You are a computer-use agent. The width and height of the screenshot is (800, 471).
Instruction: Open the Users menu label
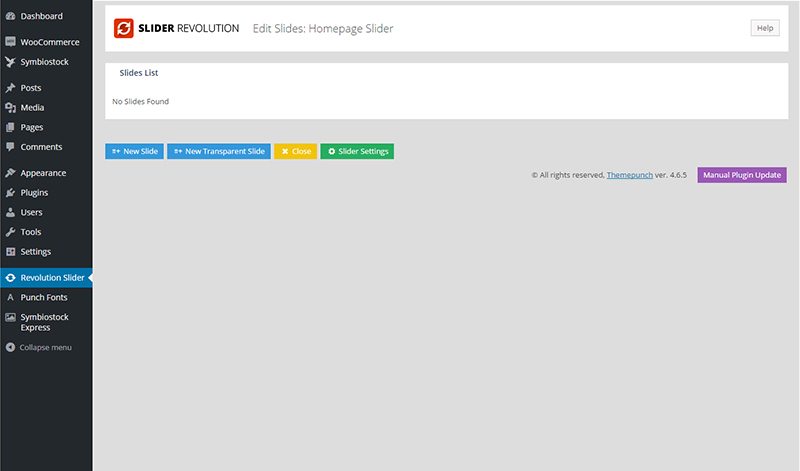31,212
